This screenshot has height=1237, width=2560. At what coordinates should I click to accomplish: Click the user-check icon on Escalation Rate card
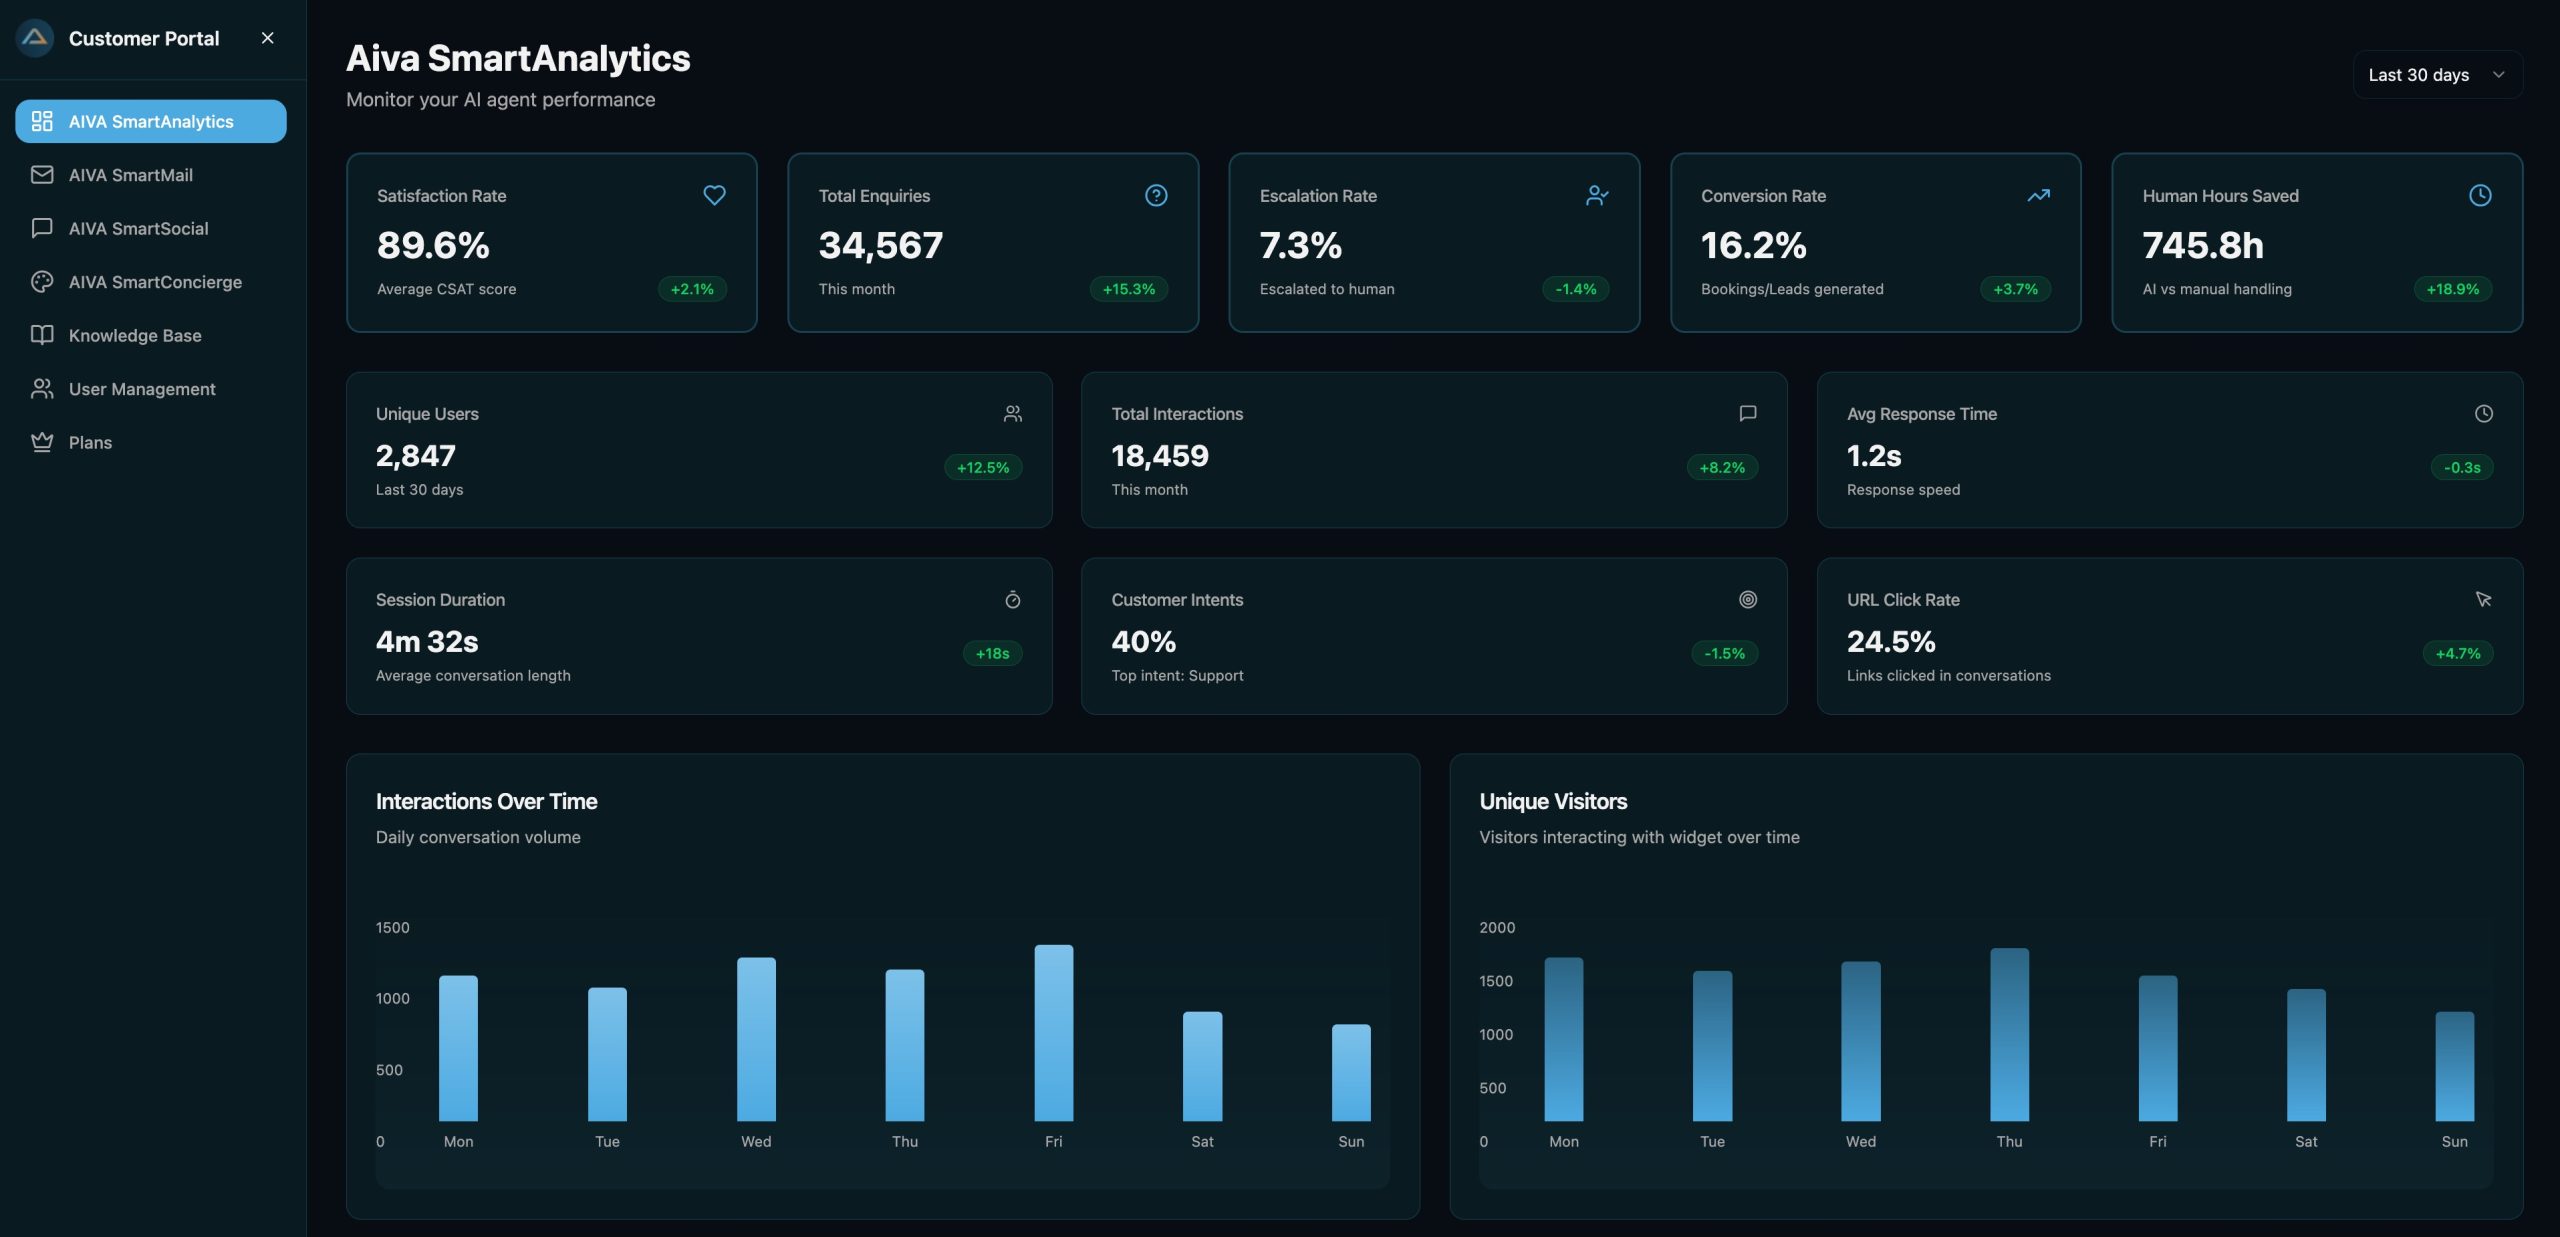click(x=1597, y=195)
